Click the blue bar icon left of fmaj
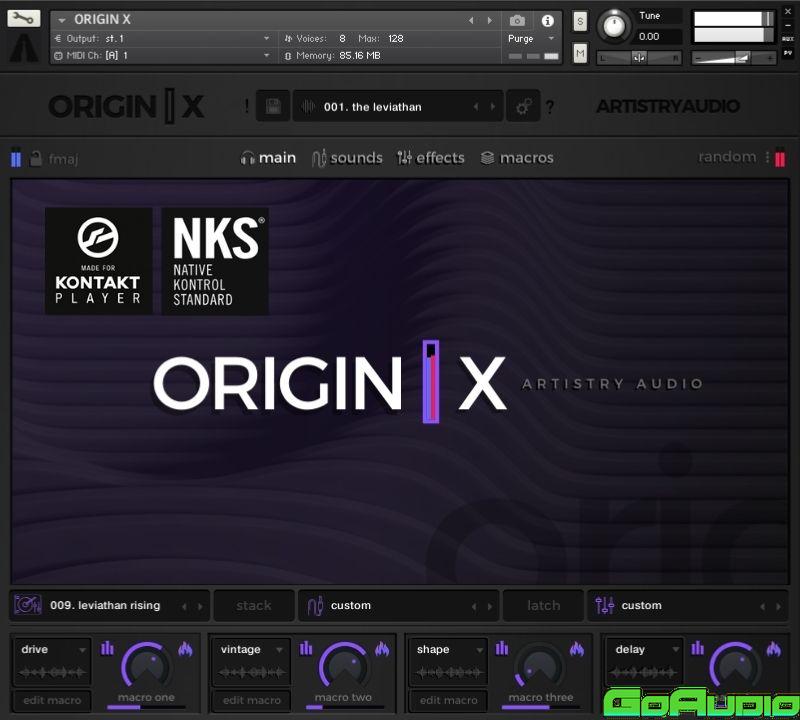 pos(16,158)
